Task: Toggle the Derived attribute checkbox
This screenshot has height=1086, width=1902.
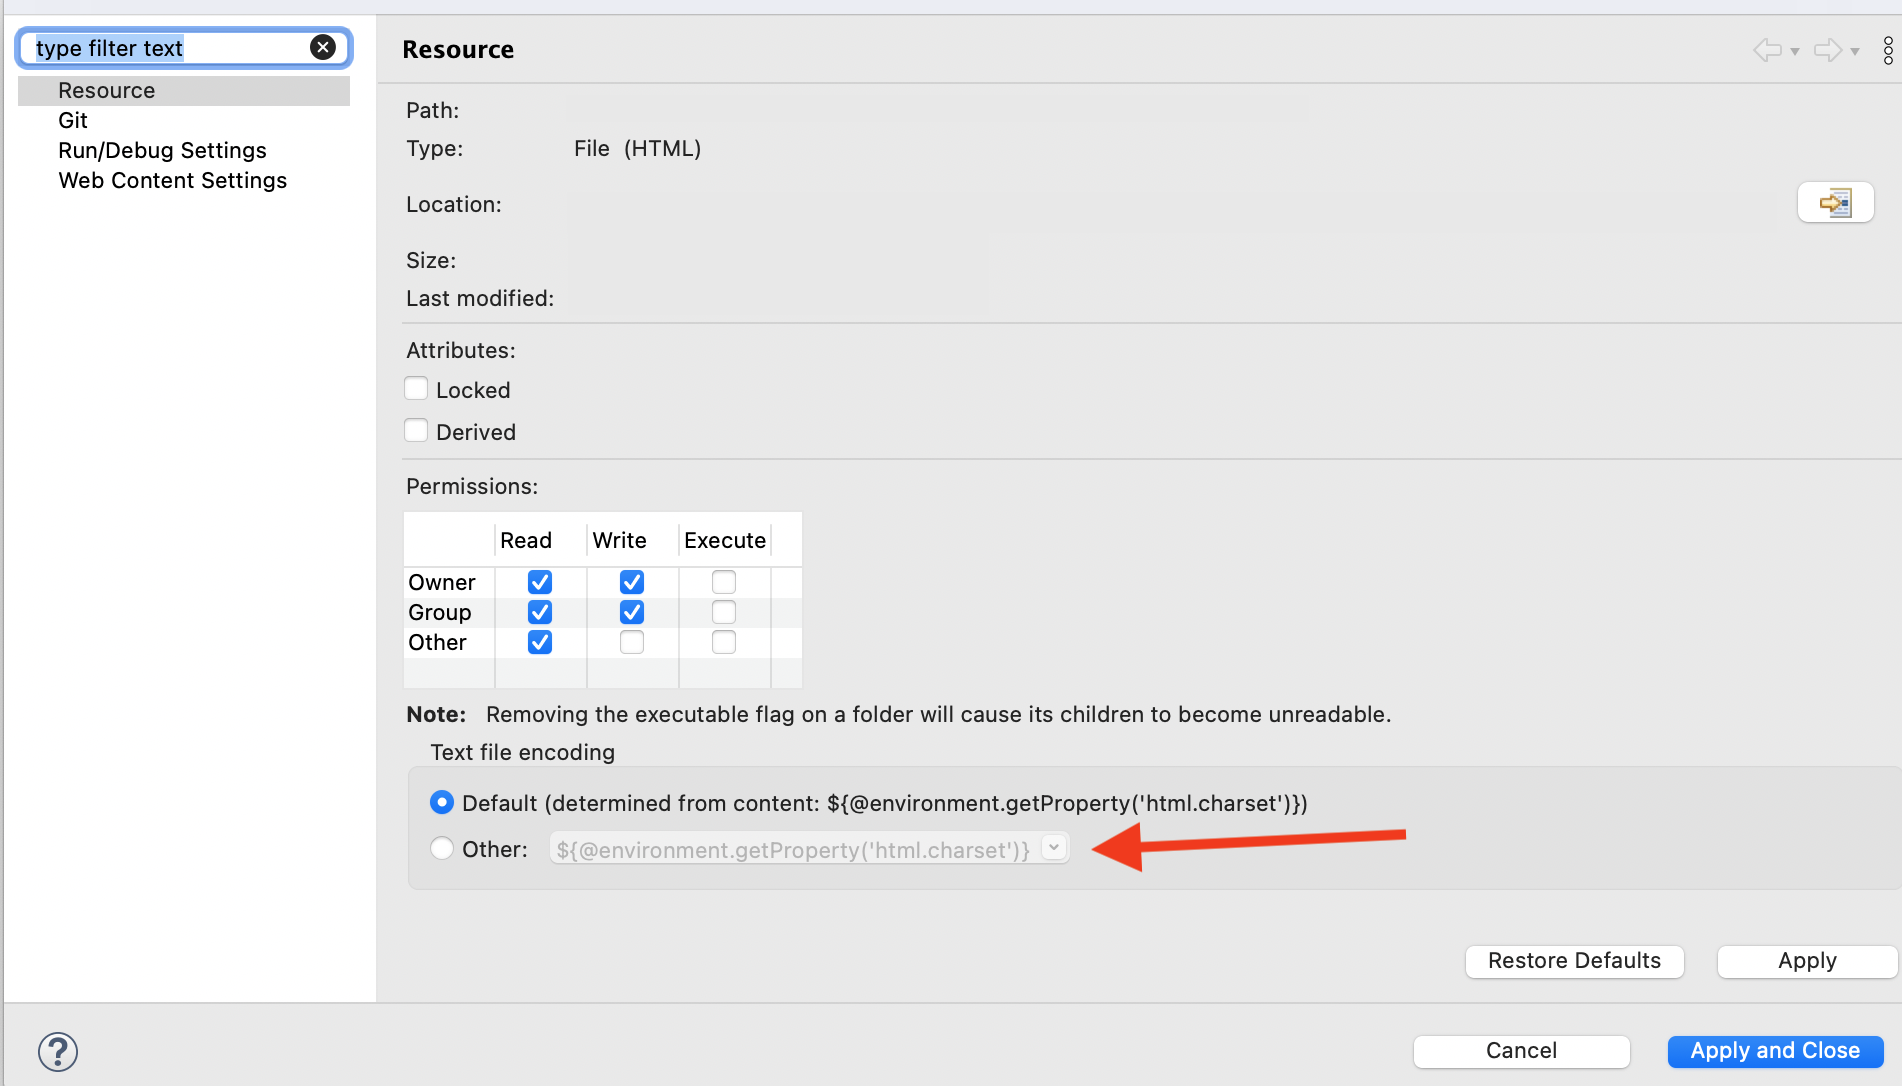Action: click(416, 431)
